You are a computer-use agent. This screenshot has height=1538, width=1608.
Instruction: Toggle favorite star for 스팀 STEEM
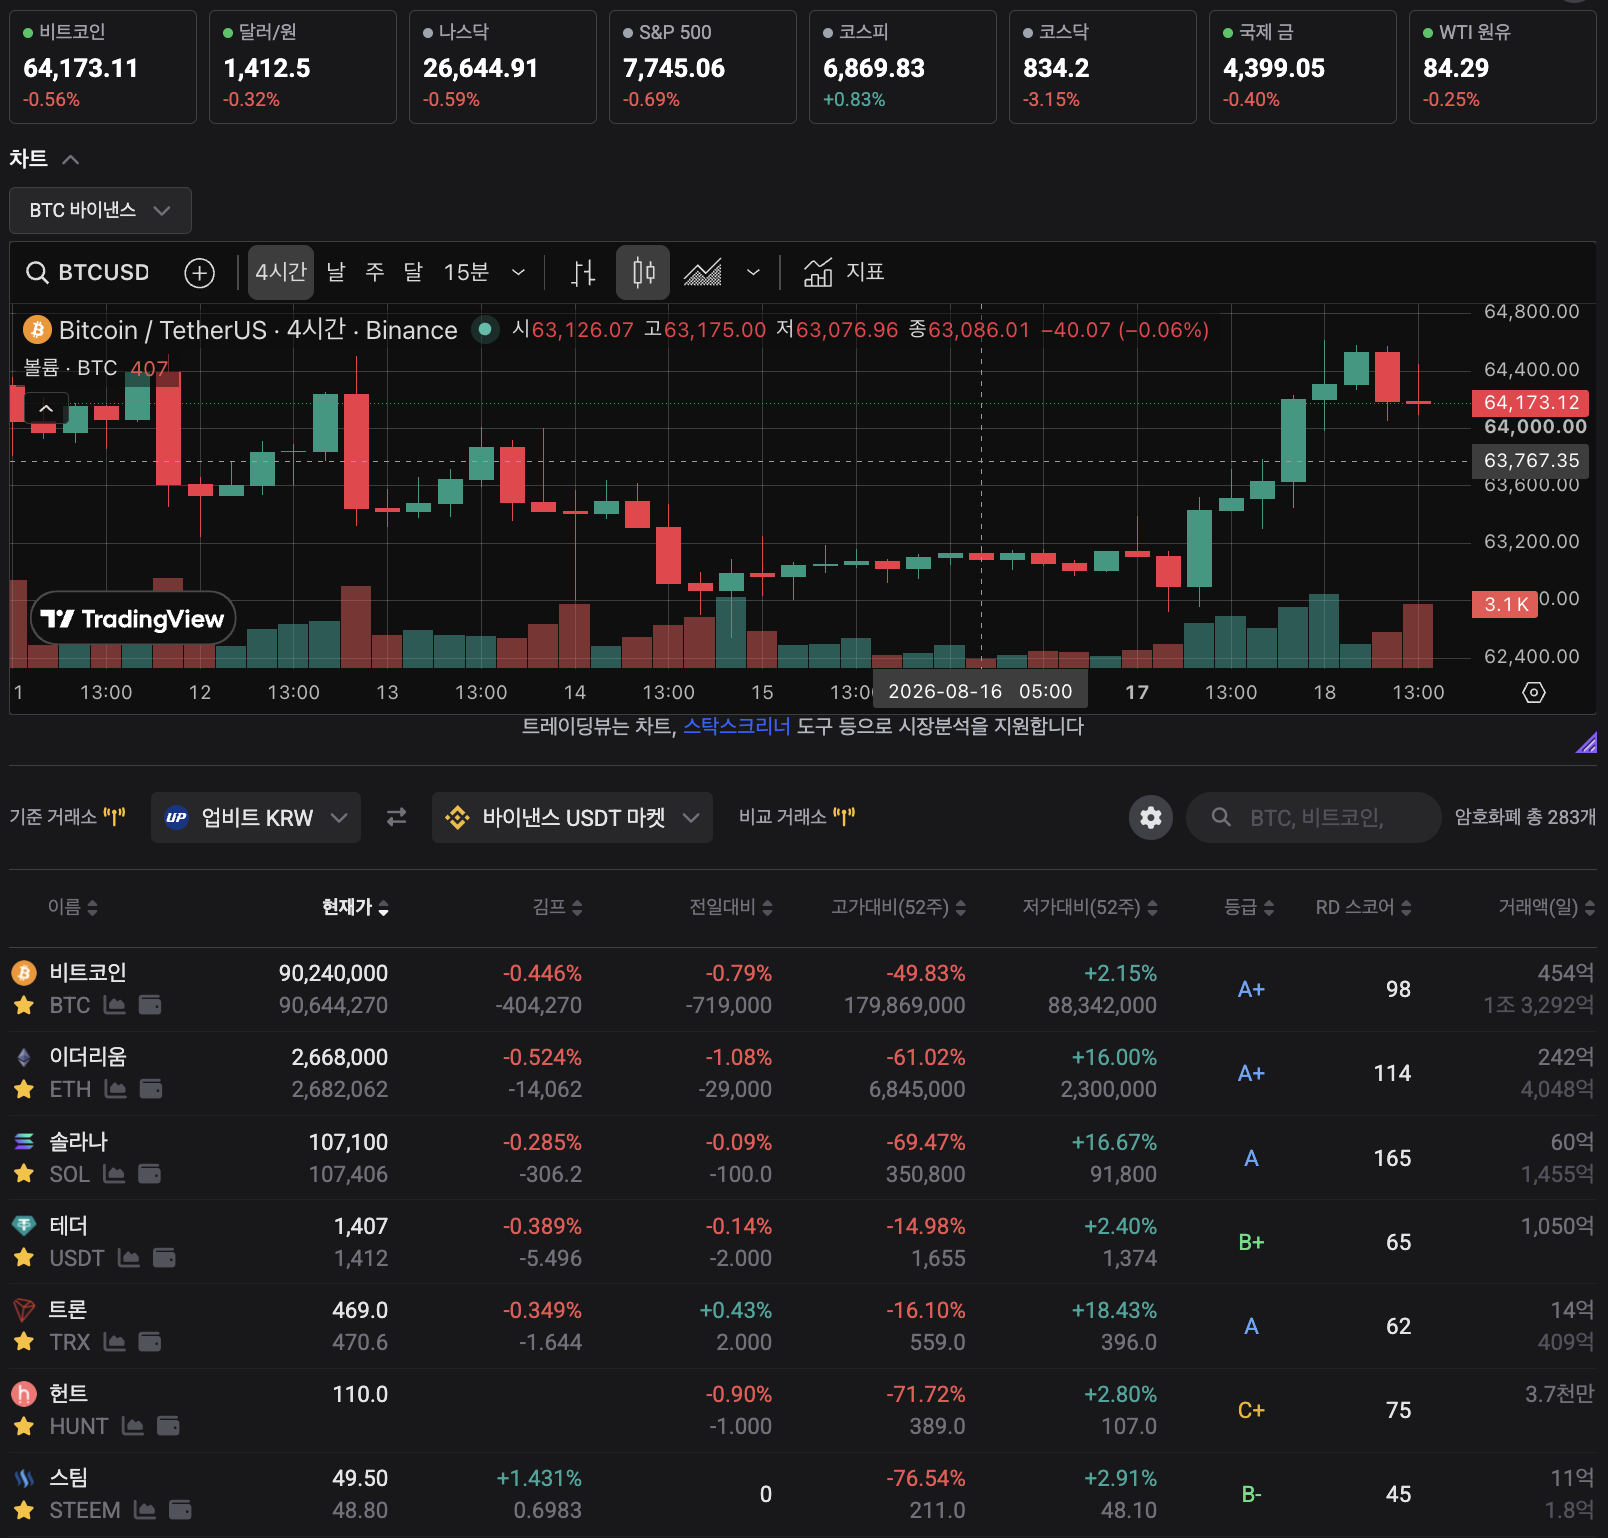[24, 1510]
